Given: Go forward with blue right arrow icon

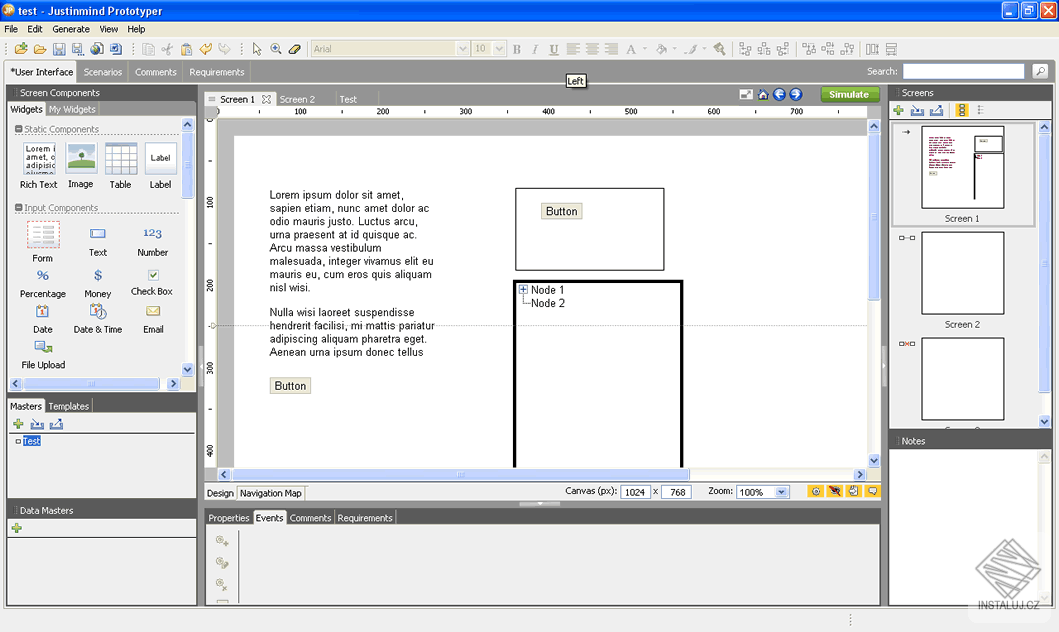Looking at the screenshot, I should [x=796, y=95].
